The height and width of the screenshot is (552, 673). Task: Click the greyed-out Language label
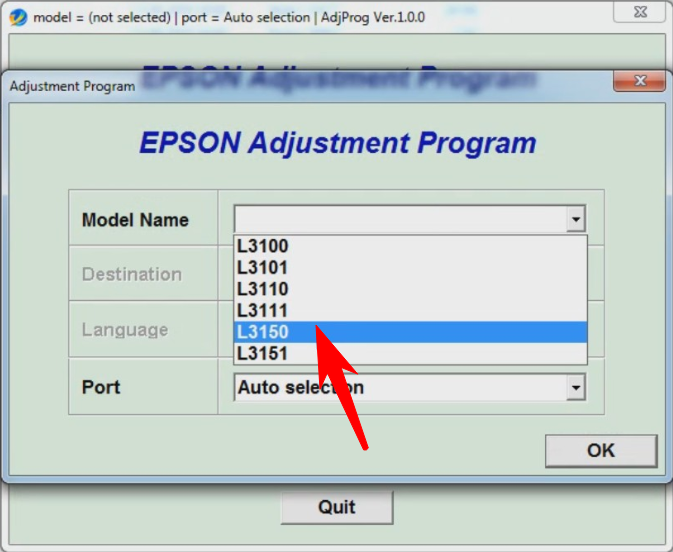(125, 330)
